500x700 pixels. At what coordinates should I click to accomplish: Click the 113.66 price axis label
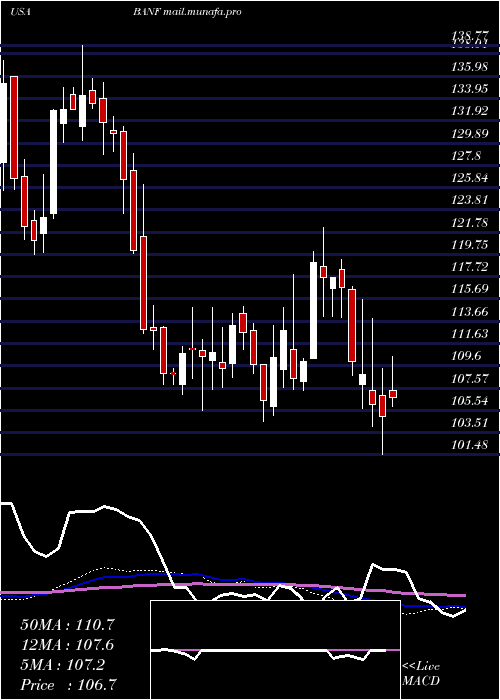pos(469,311)
